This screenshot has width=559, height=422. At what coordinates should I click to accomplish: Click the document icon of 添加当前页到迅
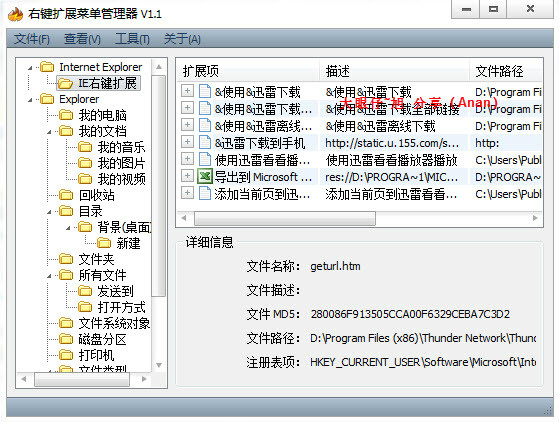[205, 193]
